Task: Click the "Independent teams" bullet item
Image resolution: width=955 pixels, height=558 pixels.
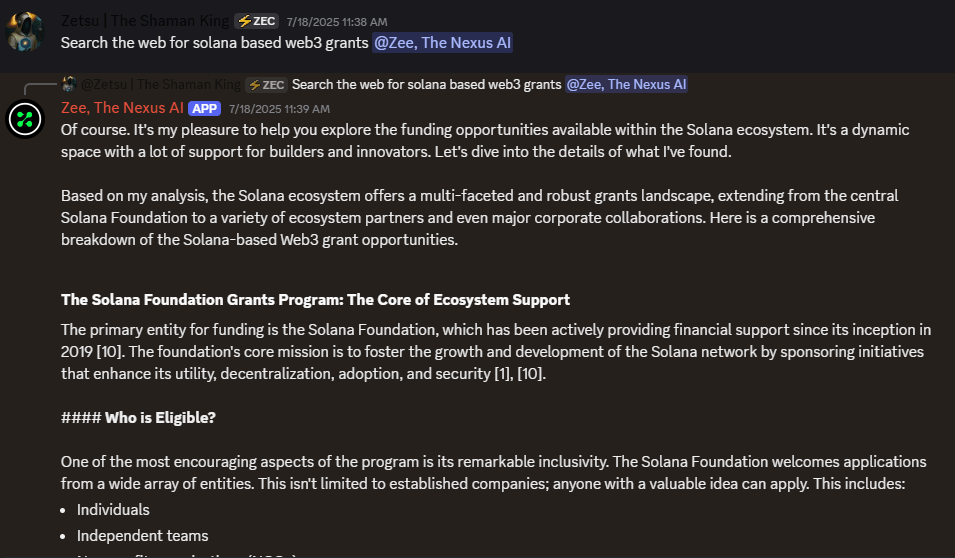Action: [x=142, y=535]
